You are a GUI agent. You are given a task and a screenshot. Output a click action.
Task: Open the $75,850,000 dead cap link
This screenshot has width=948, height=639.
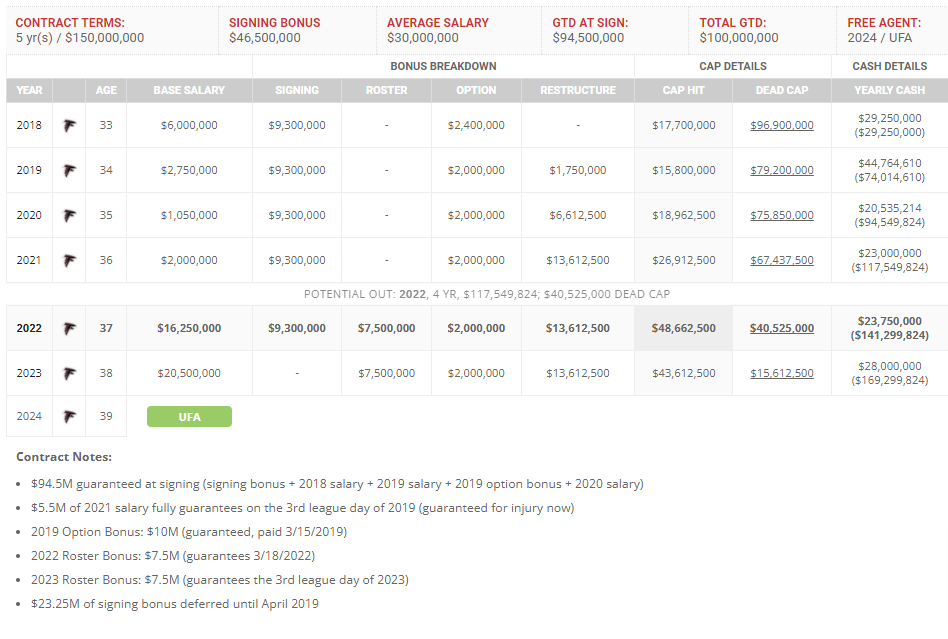782,215
